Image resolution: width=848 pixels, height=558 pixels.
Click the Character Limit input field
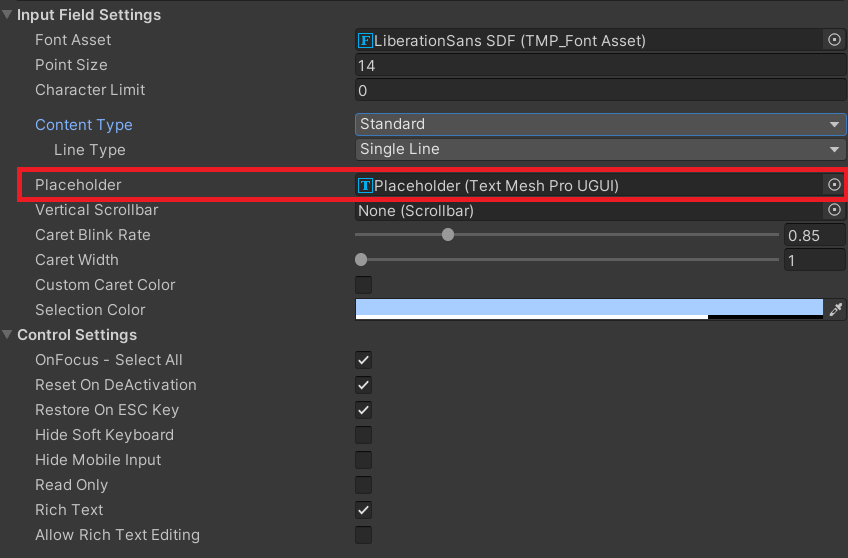point(600,90)
